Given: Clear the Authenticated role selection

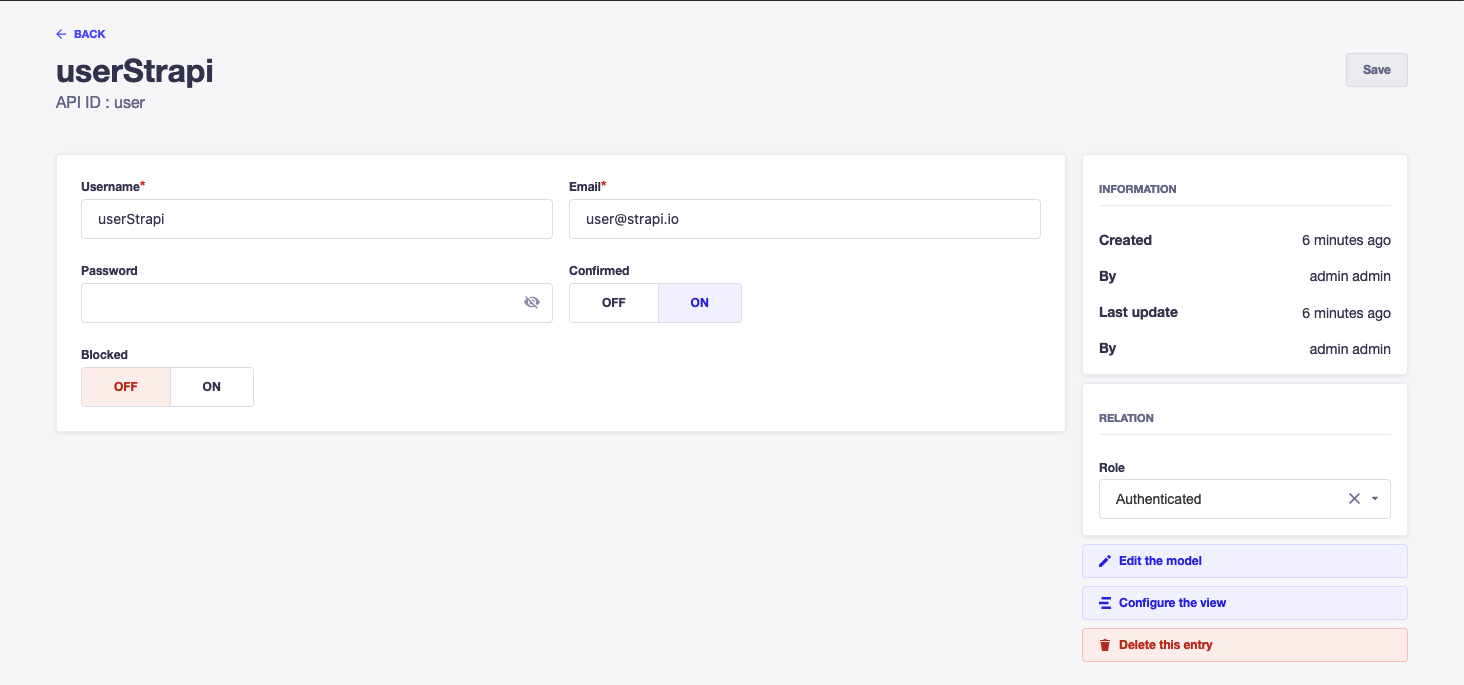Looking at the screenshot, I should pos(1354,498).
